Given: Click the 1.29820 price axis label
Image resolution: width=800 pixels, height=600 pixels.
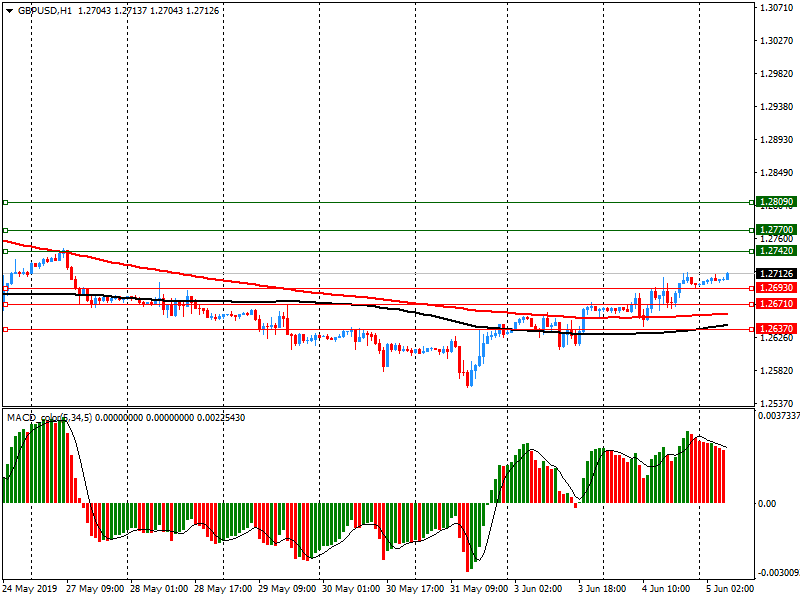Looking at the screenshot, I should (777, 74).
